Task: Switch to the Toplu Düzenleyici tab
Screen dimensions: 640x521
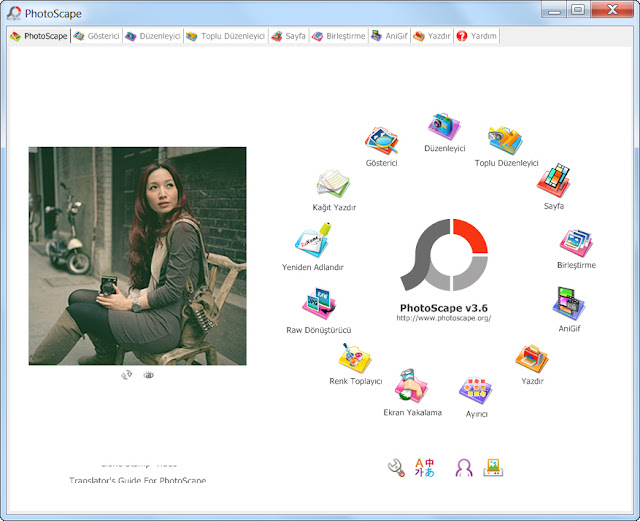Action: click(225, 36)
